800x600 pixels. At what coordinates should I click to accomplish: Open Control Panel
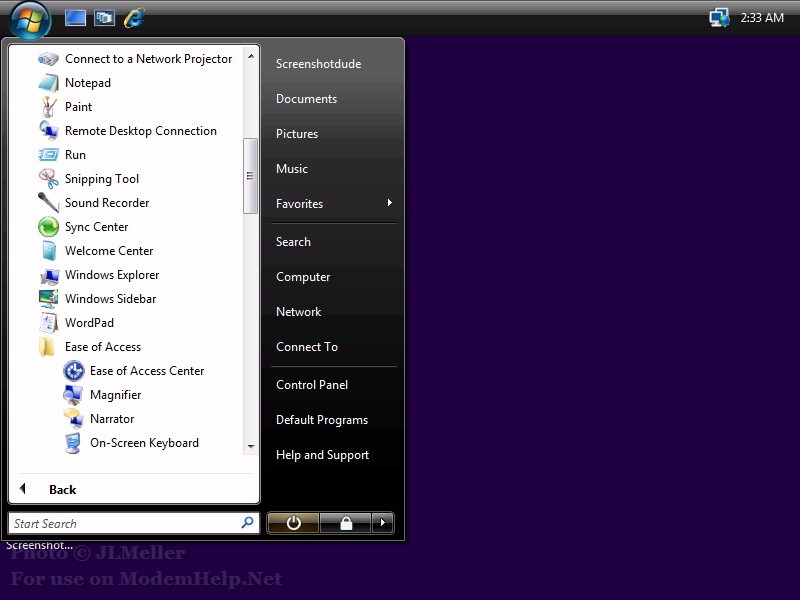312,385
